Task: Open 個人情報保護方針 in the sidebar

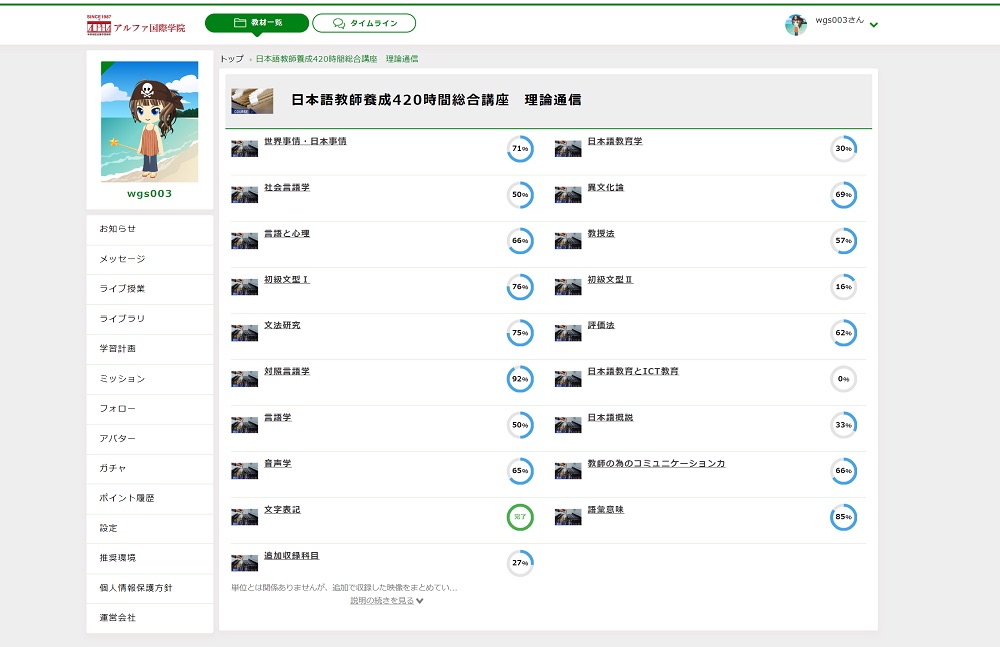Action: (149, 588)
